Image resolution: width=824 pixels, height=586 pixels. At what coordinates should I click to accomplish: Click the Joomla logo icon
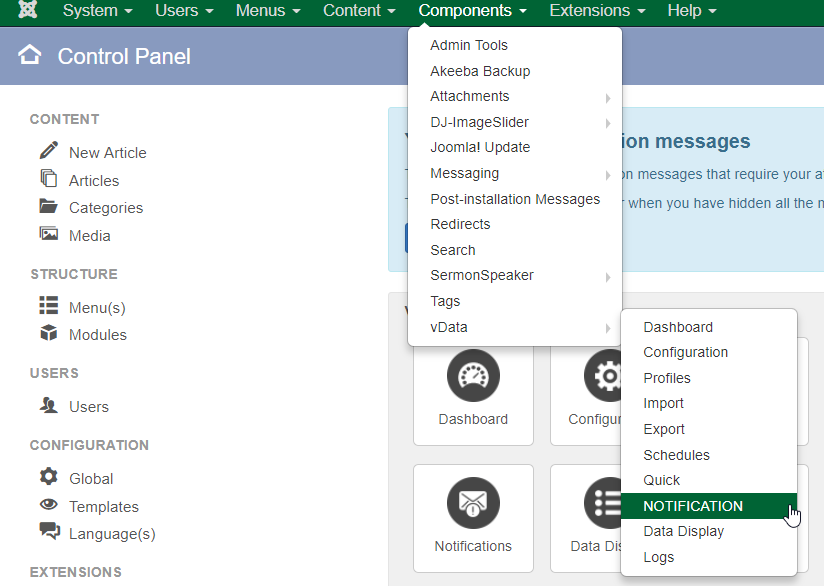tap(29, 11)
